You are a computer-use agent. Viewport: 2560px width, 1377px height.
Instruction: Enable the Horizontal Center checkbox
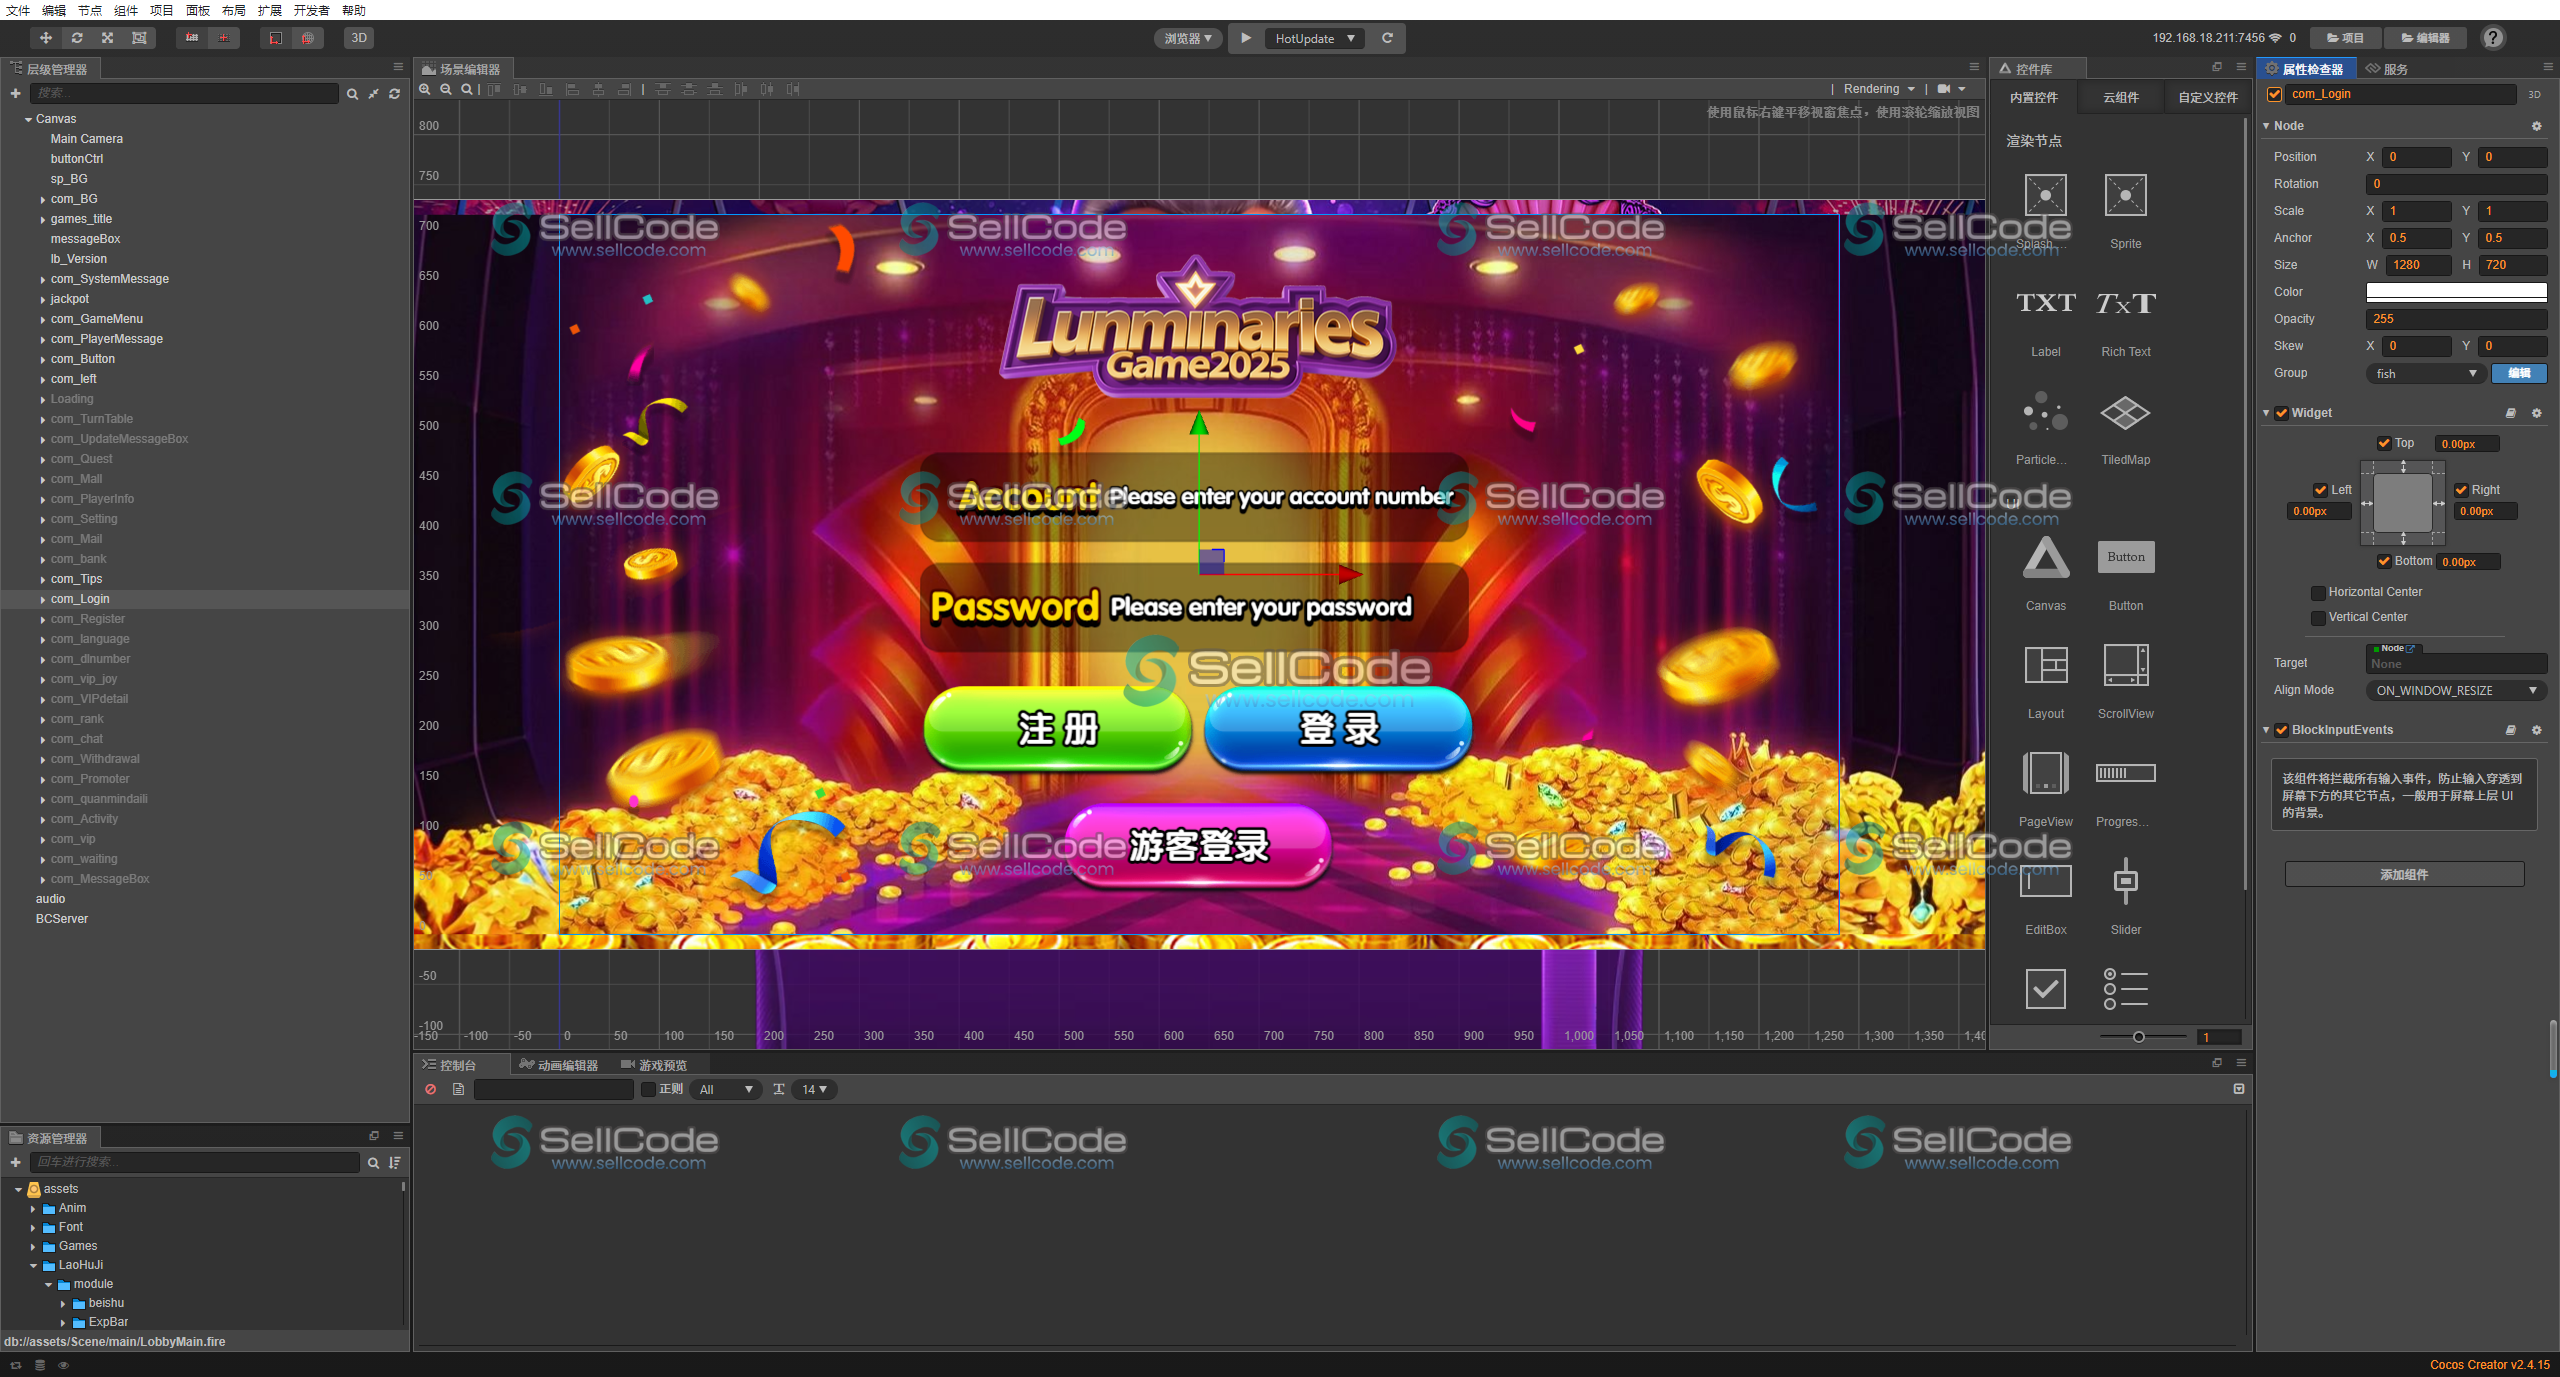click(2318, 593)
